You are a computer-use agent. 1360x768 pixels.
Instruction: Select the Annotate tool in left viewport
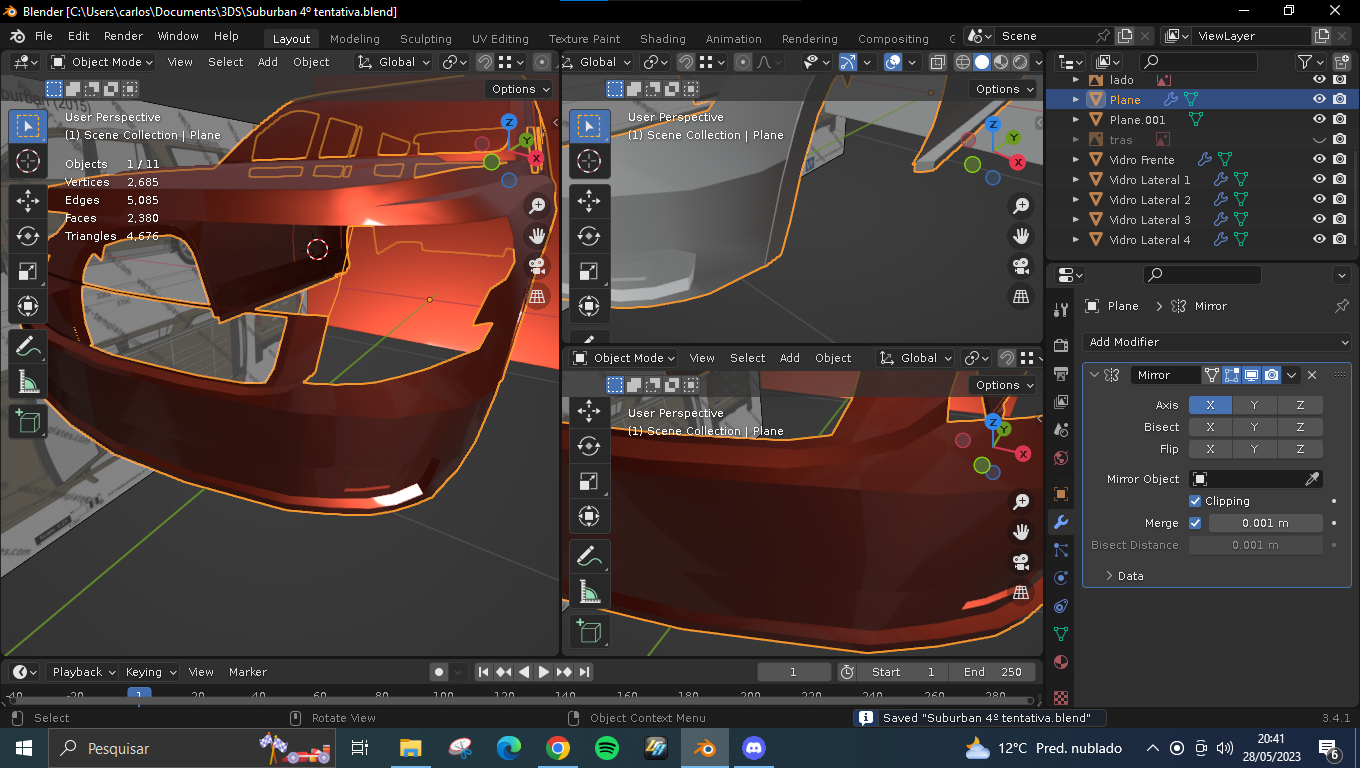tap(28, 347)
